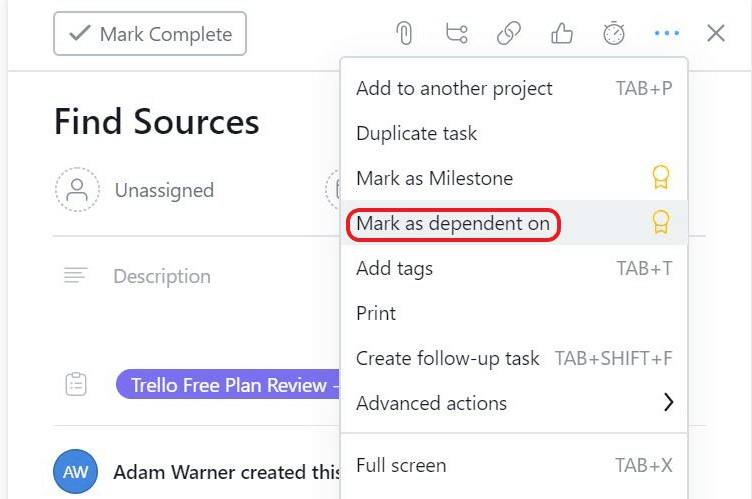The width and height of the screenshot is (752, 499).
Task: Select Mark as dependent on
Action: tap(453, 223)
